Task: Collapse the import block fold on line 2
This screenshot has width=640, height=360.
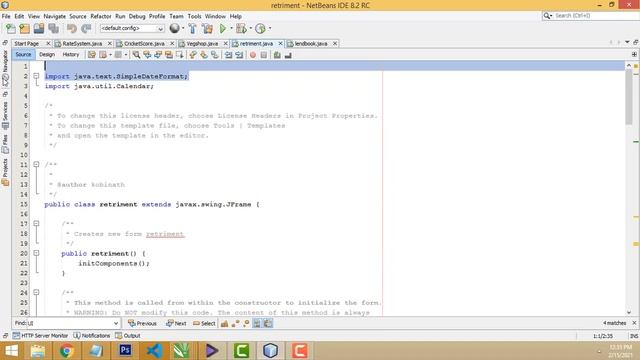Action: tap(36, 76)
